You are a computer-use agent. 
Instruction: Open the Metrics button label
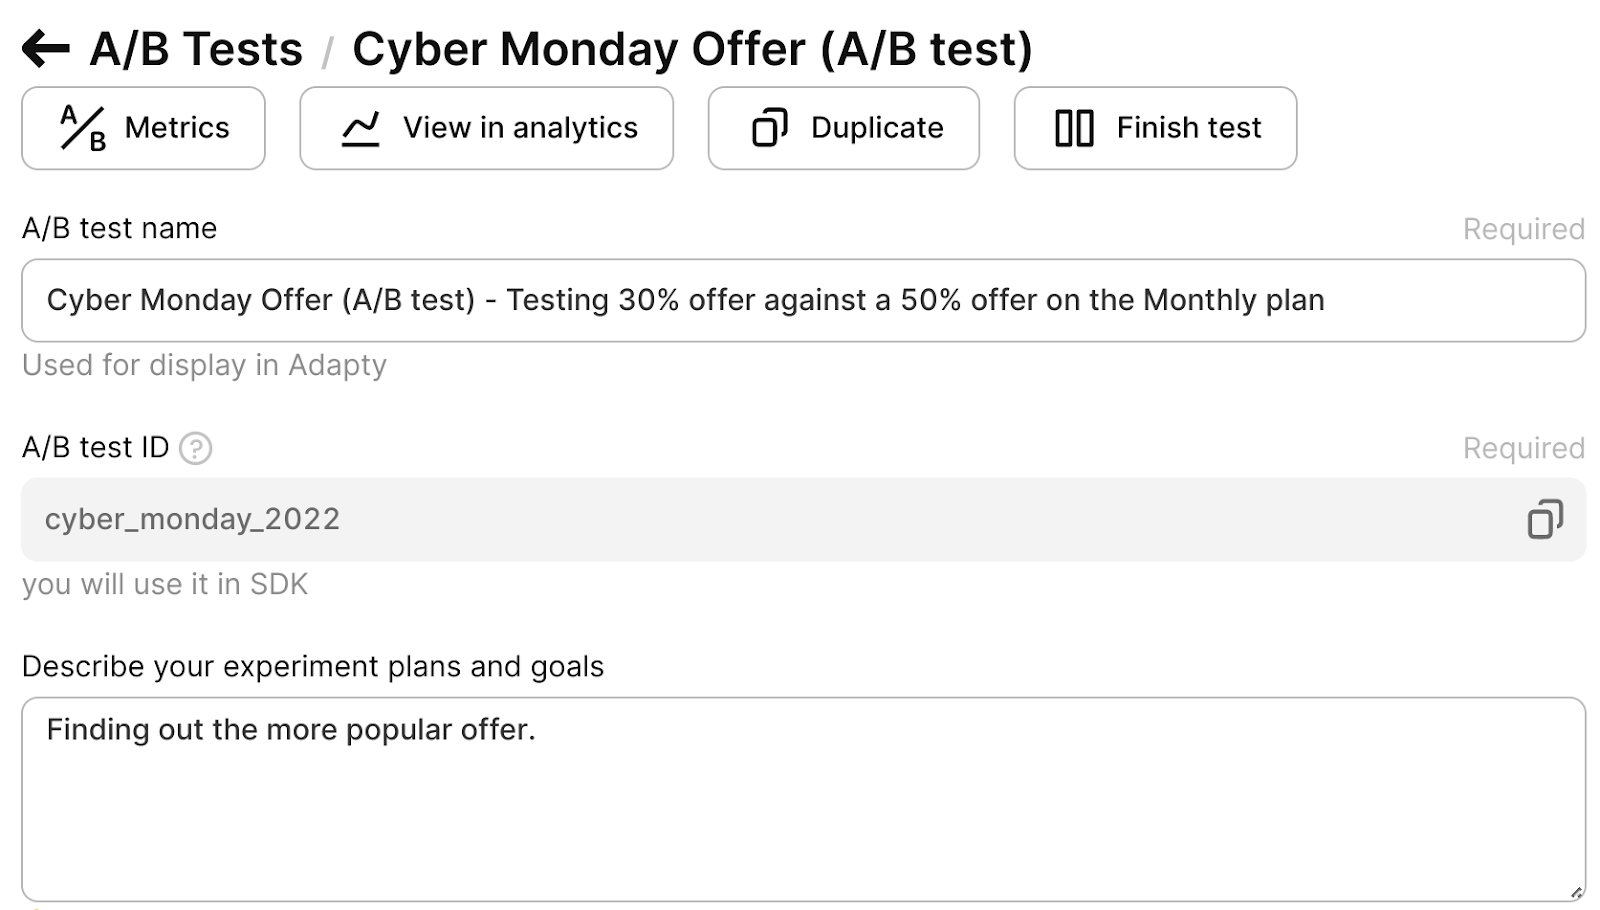pos(177,128)
